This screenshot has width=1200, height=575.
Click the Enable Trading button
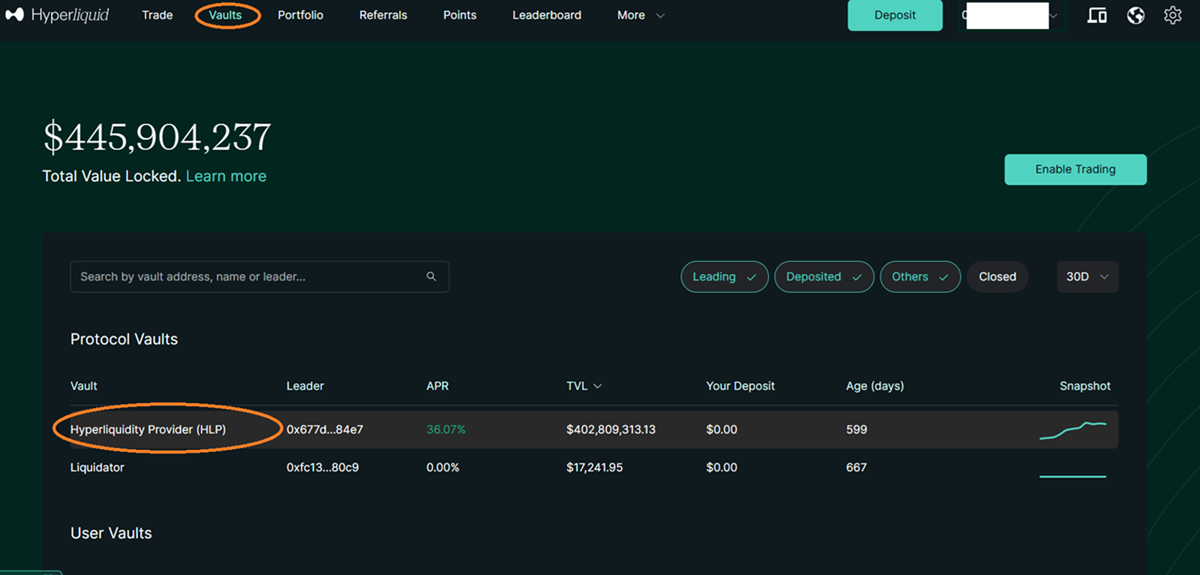(1075, 170)
